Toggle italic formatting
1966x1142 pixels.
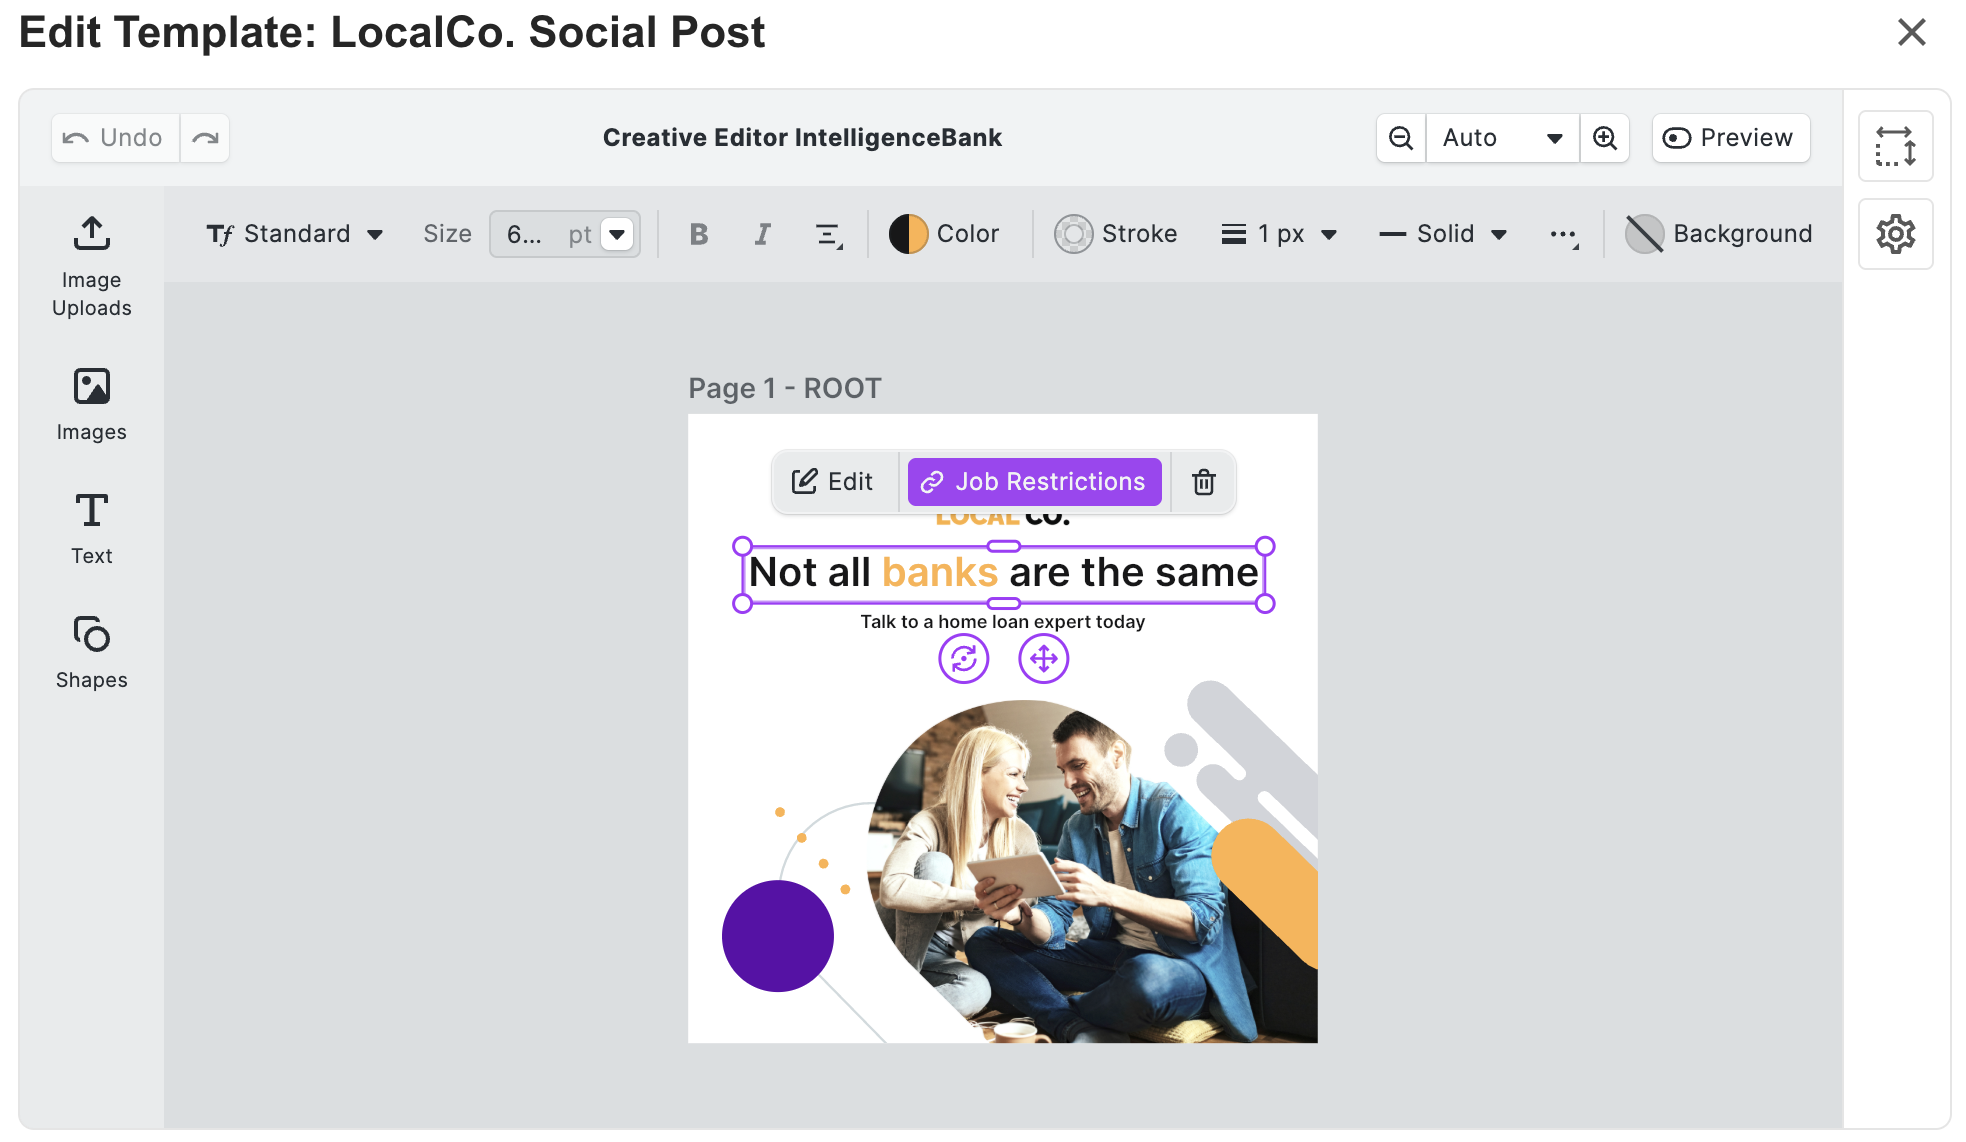click(x=762, y=234)
